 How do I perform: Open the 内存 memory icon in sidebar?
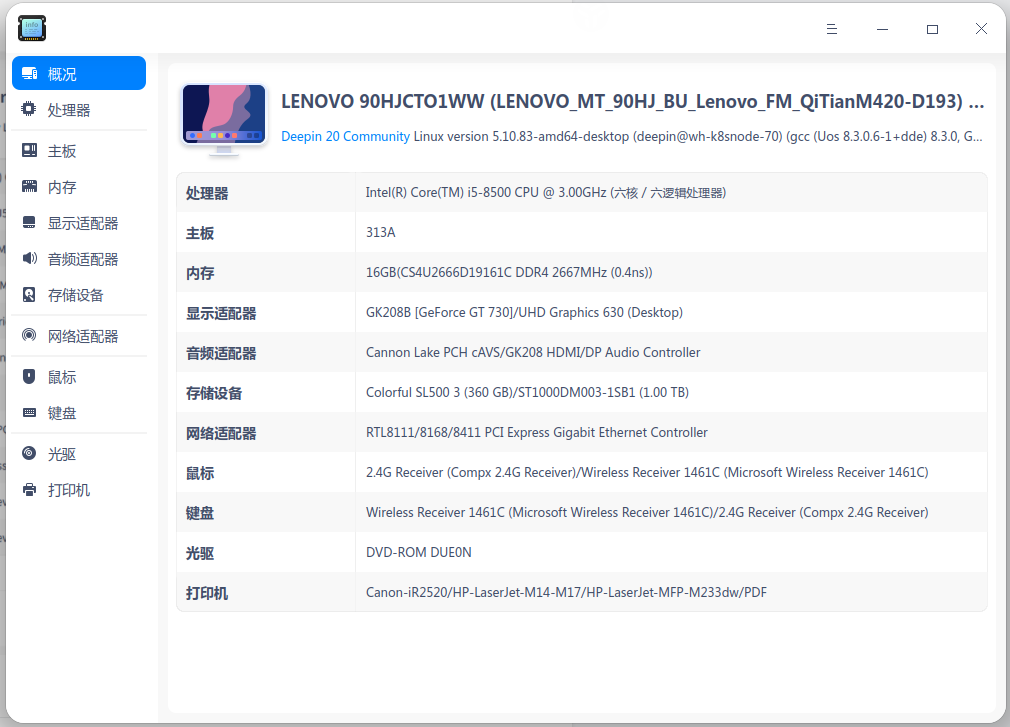tap(30, 187)
